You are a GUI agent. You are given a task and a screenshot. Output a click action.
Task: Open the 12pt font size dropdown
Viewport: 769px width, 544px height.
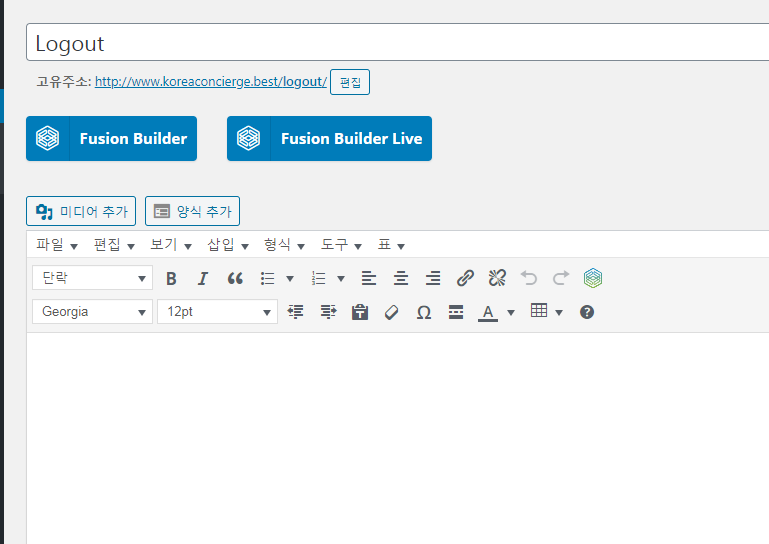217,311
